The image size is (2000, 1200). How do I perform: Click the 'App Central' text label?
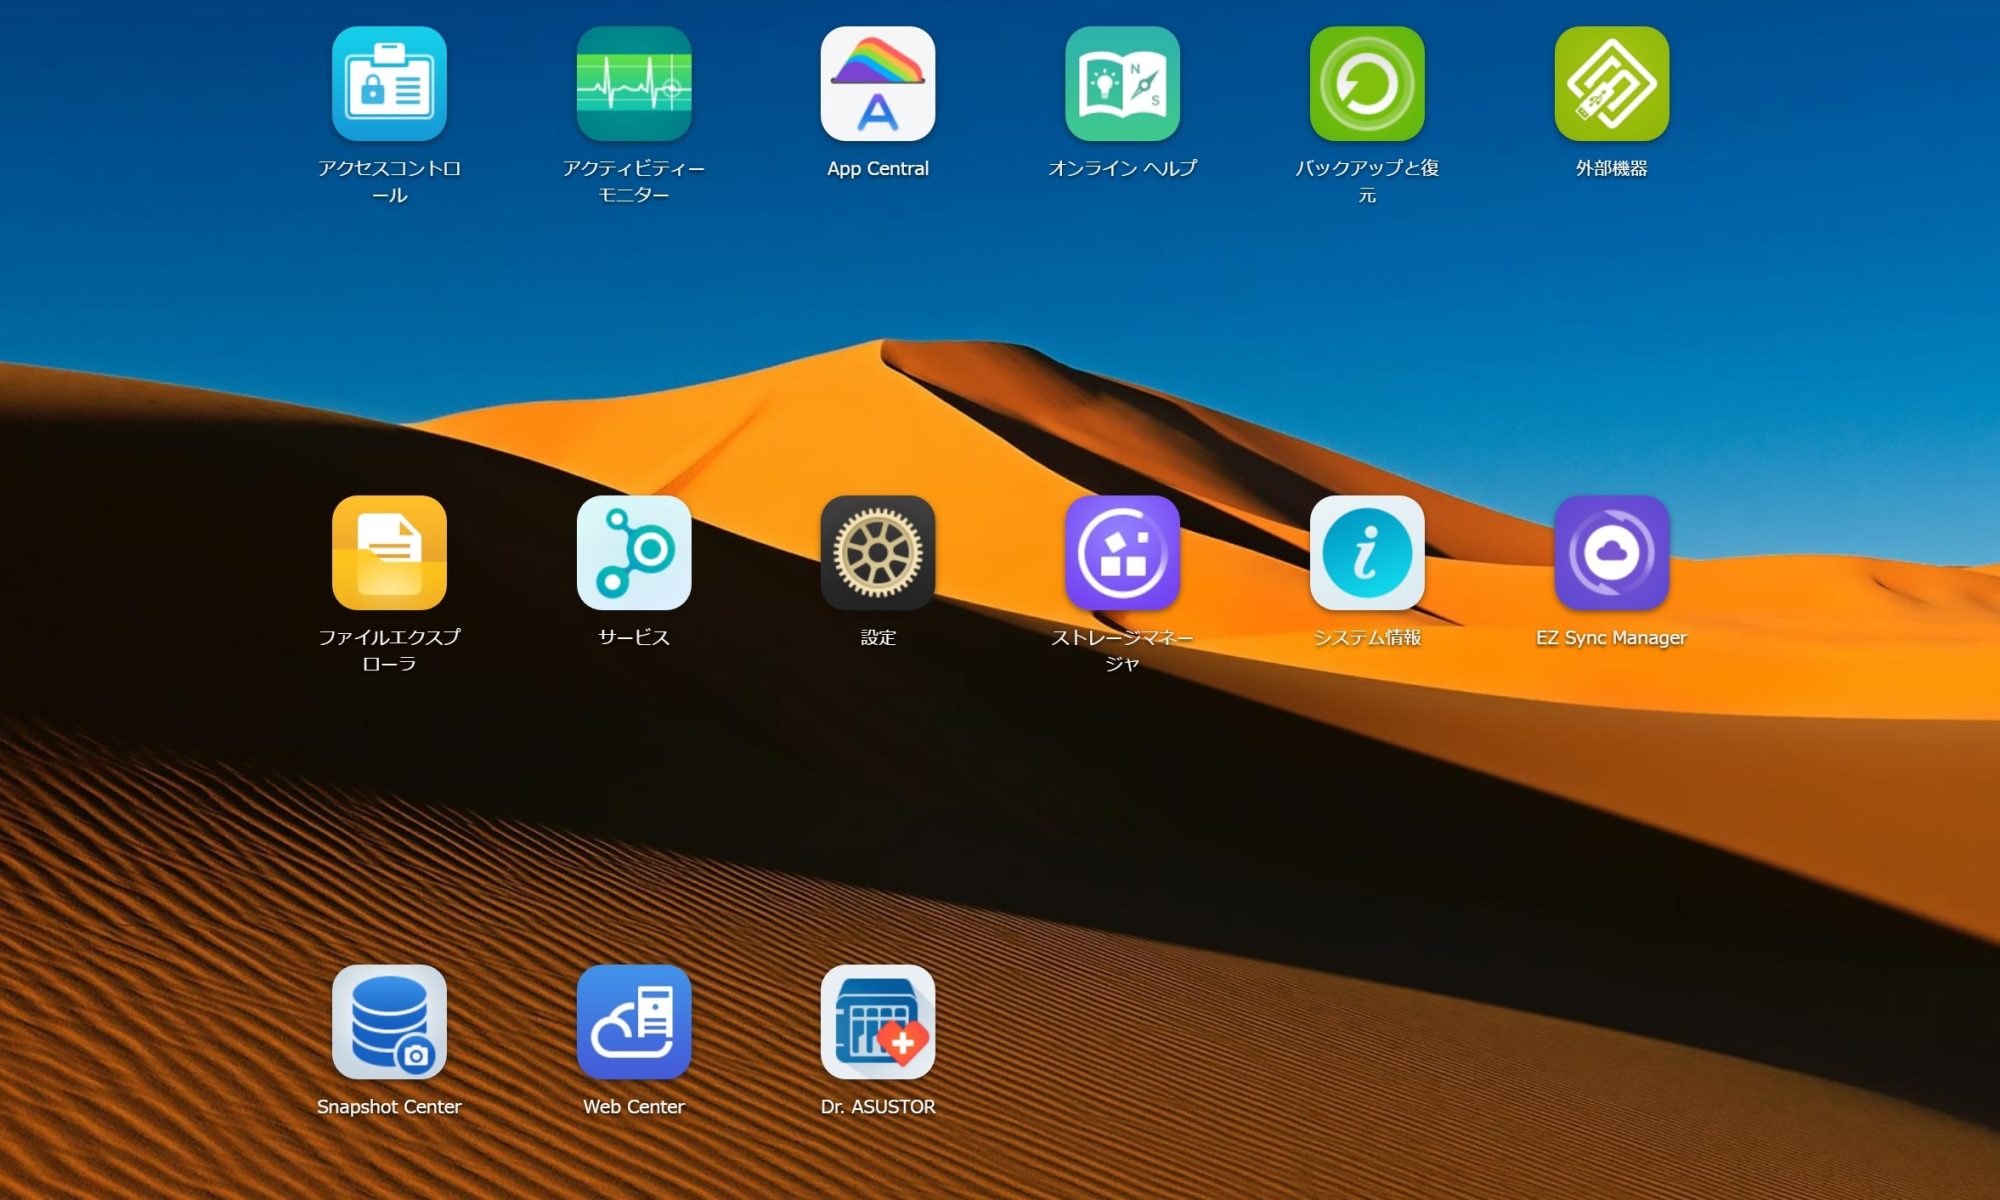[x=877, y=169]
